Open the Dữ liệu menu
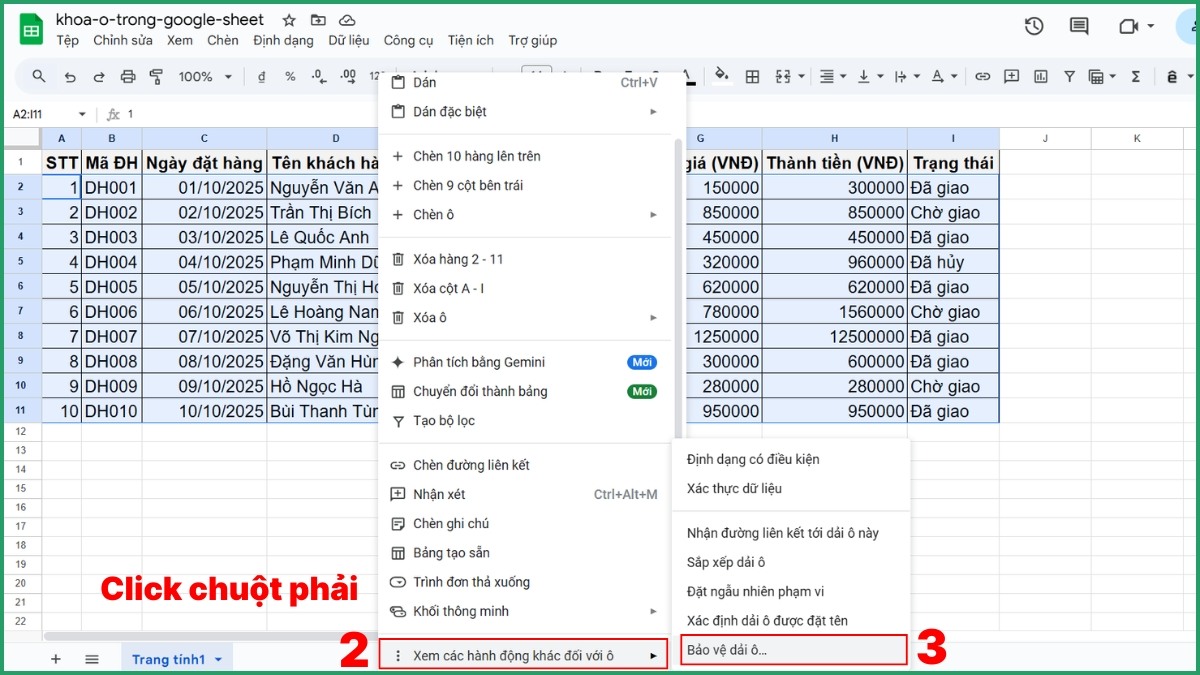The width and height of the screenshot is (1200, 675). point(348,41)
